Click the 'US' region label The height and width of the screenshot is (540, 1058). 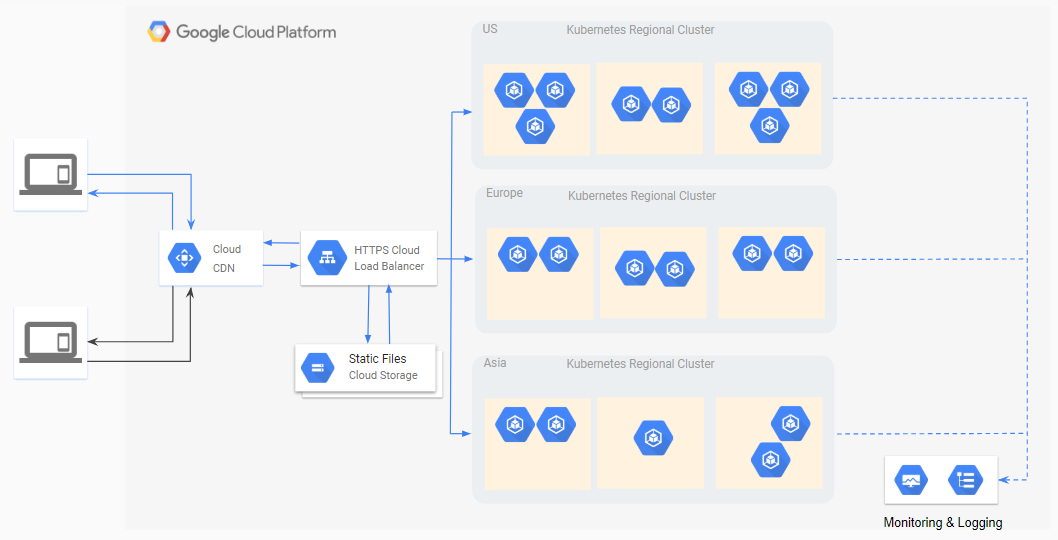click(490, 29)
